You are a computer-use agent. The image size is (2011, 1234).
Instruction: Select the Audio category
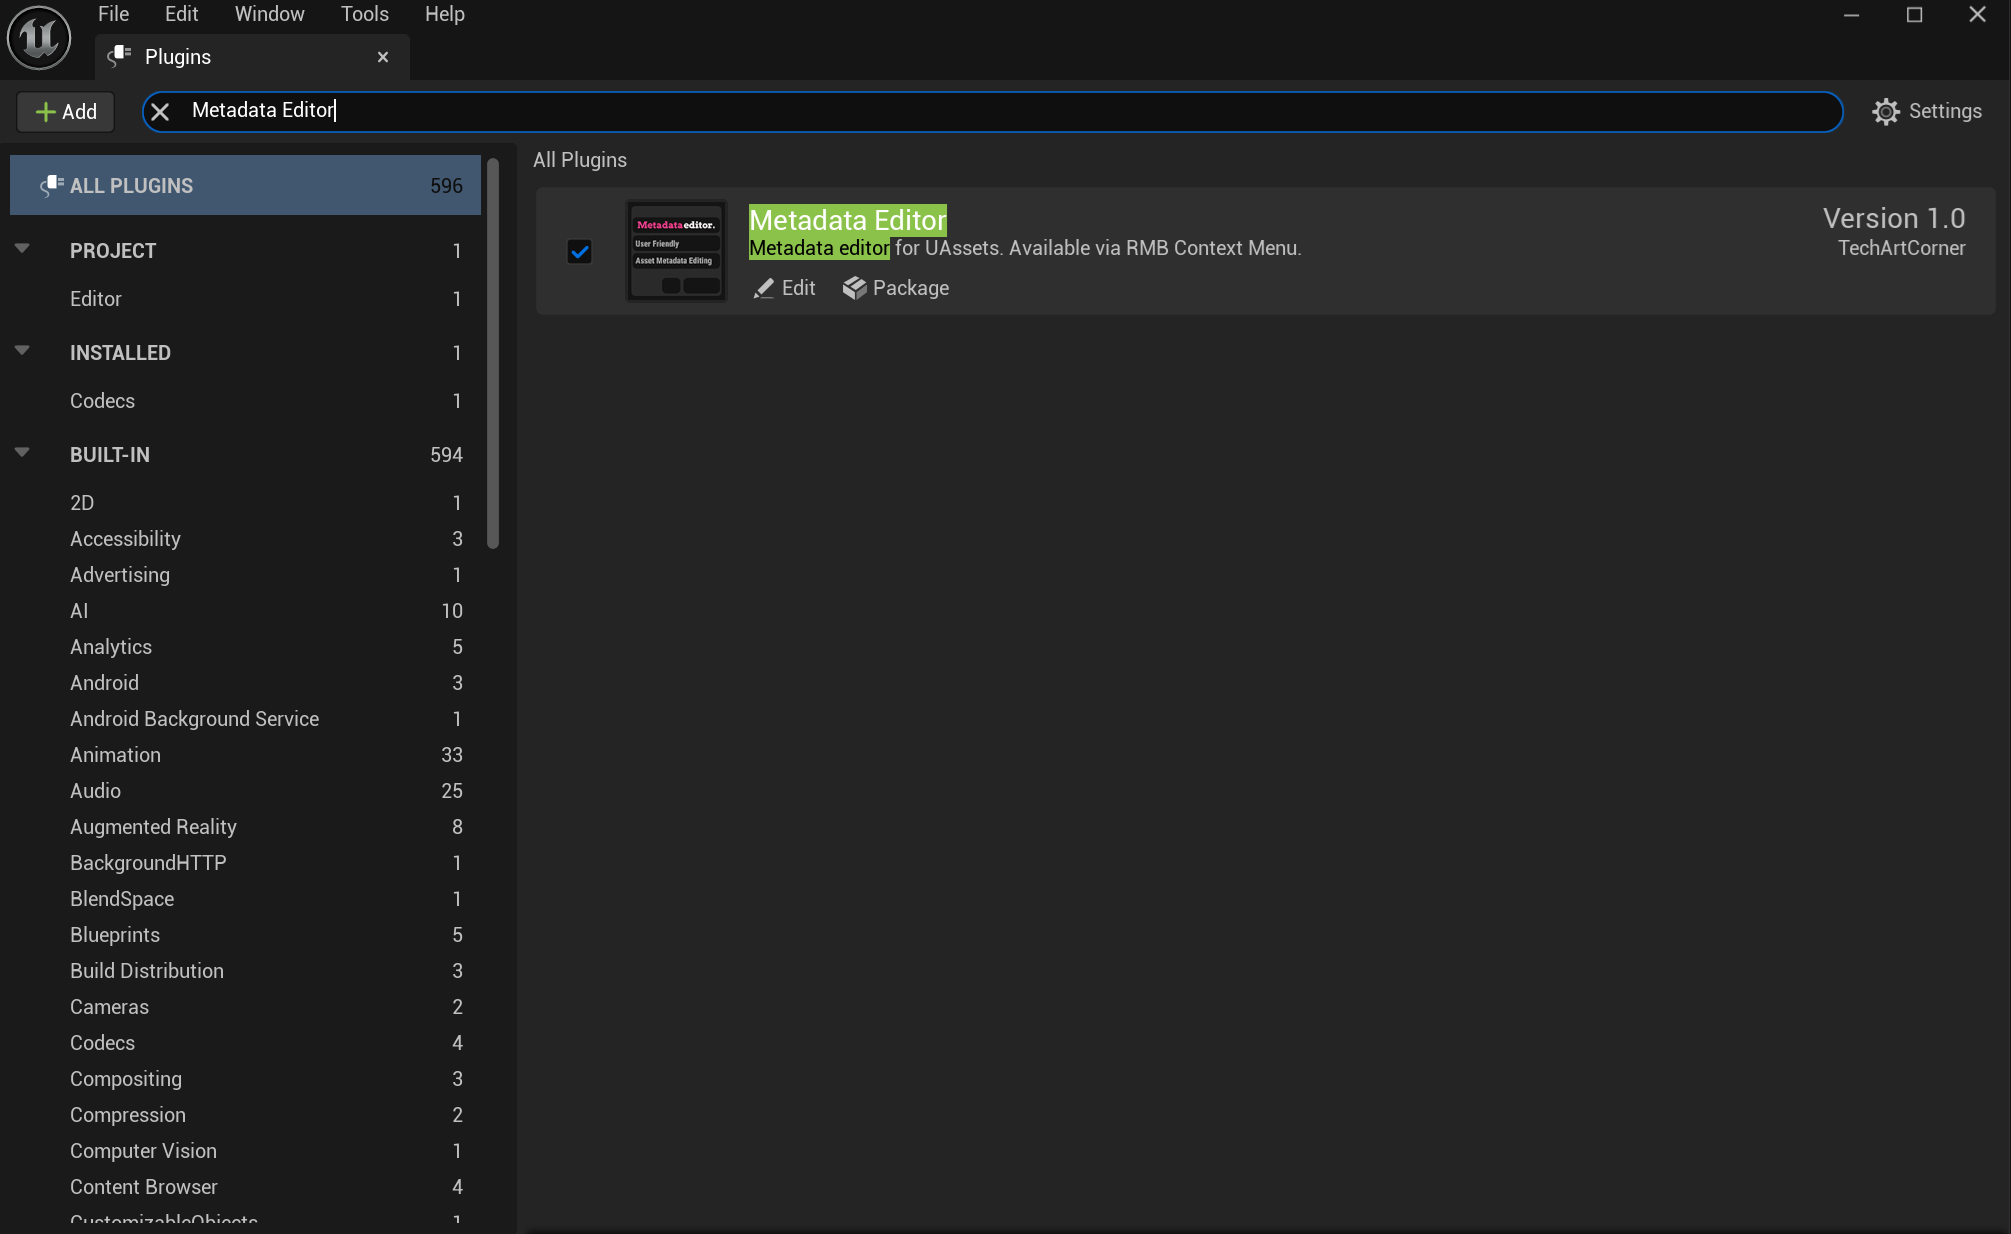[x=245, y=791]
